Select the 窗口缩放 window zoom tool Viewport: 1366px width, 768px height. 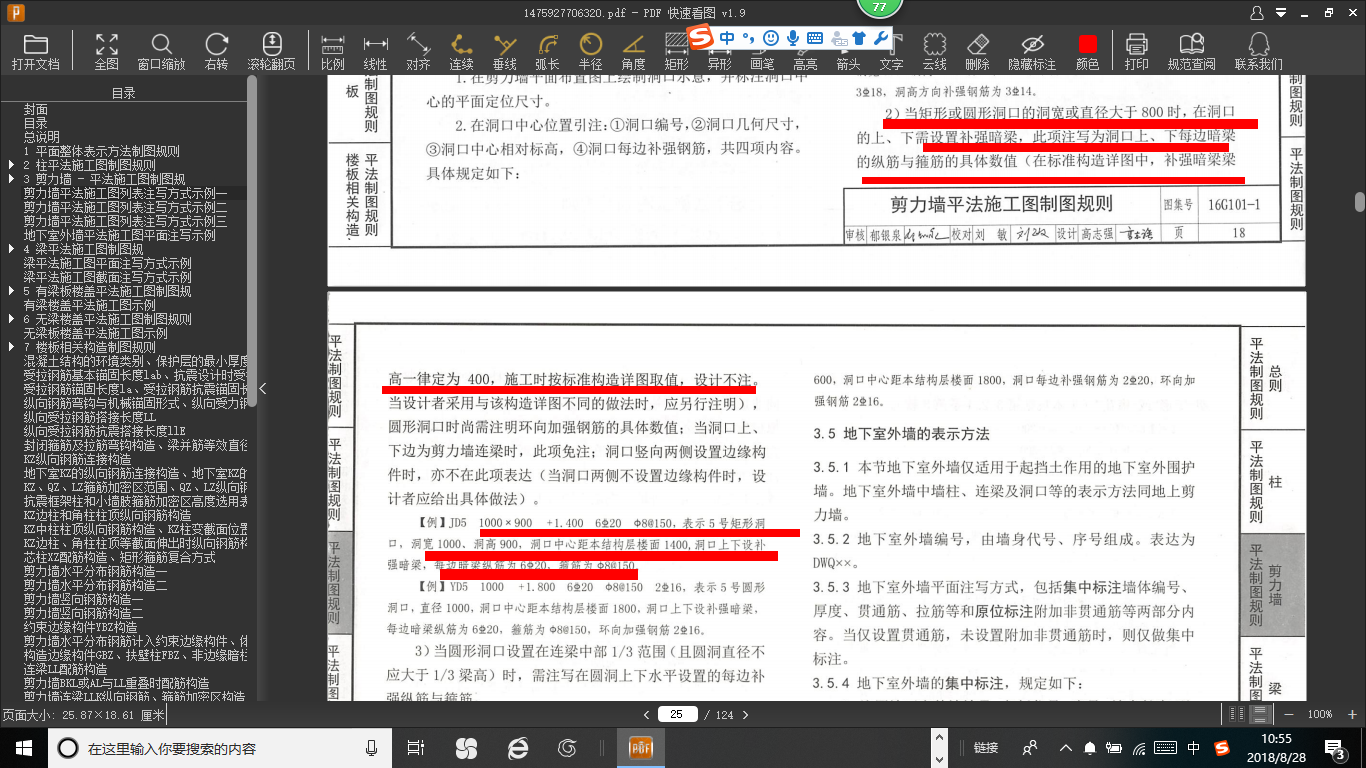(x=161, y=51)
